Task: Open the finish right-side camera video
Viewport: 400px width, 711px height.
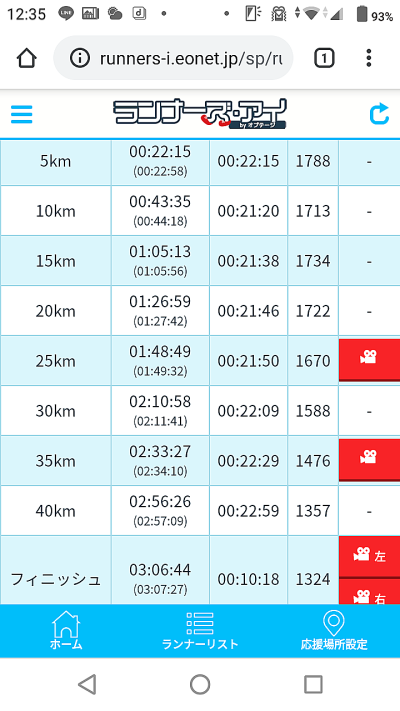Action: pos(369,592)
